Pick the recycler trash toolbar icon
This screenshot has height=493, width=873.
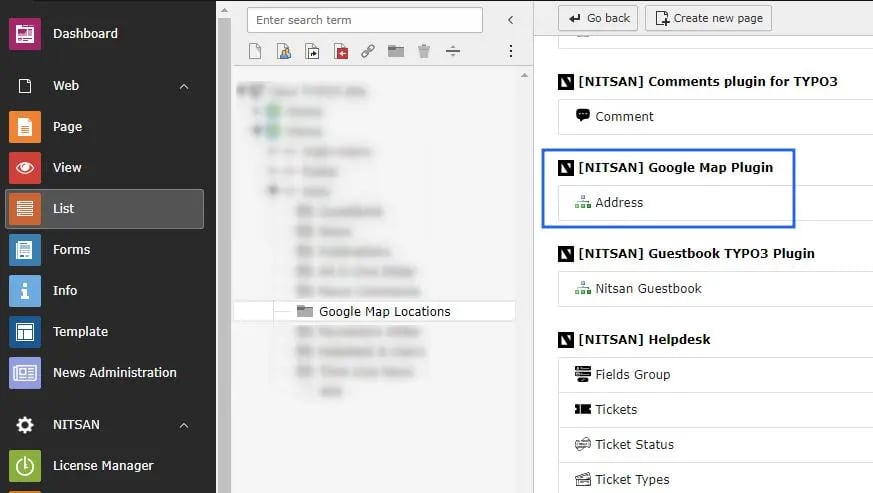(424, 51)
